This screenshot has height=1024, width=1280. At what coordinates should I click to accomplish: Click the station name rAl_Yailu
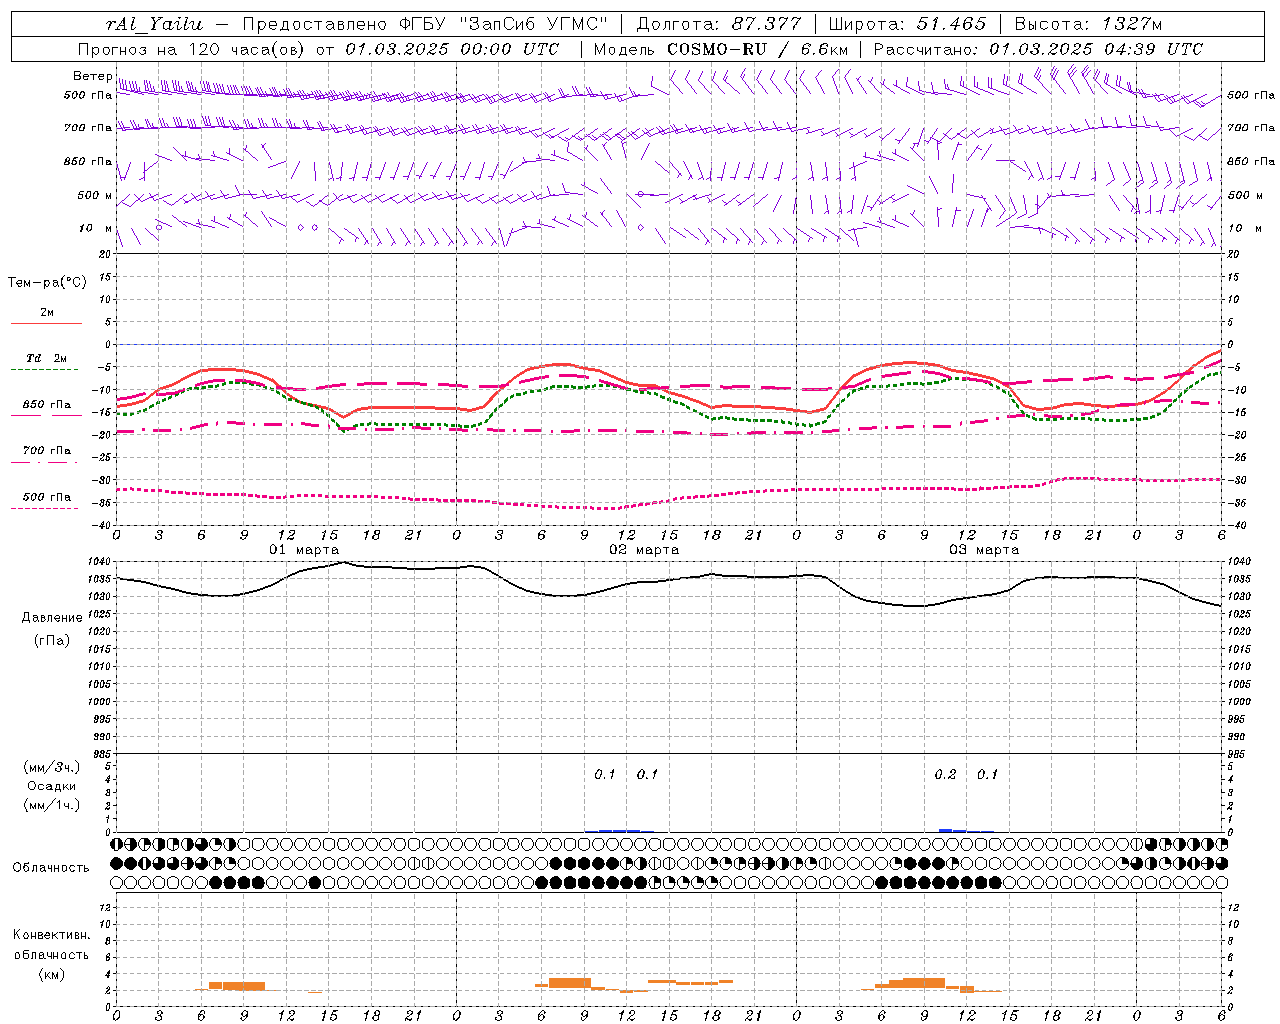tap(154, 24)
